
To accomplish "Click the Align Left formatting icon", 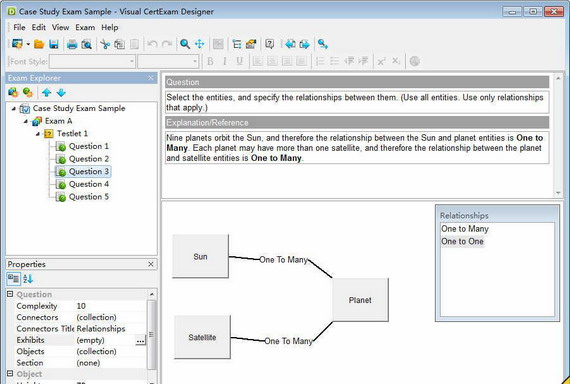I will pos(258,61).
